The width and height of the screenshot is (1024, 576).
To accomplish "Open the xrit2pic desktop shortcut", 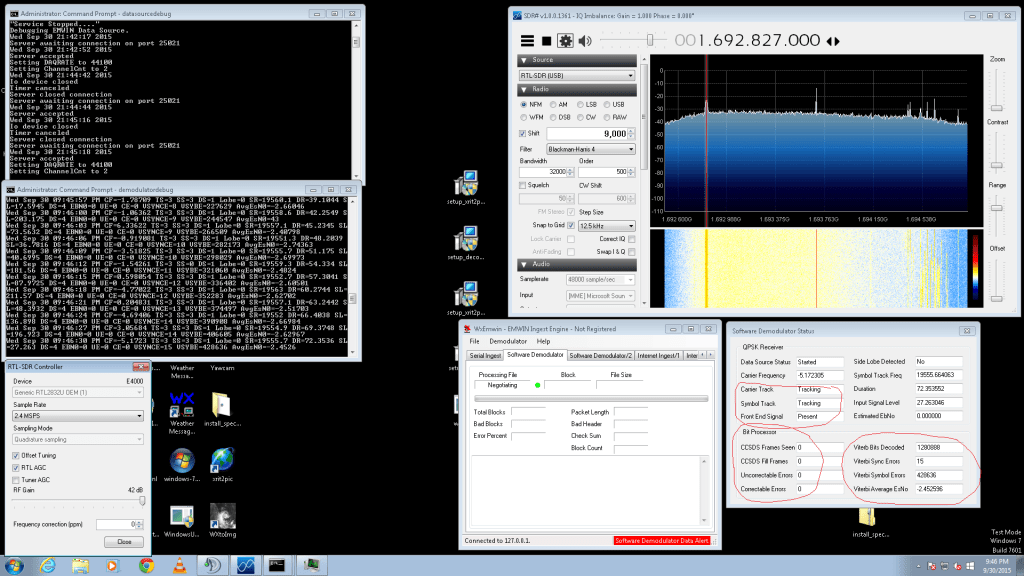I will 222,465.
